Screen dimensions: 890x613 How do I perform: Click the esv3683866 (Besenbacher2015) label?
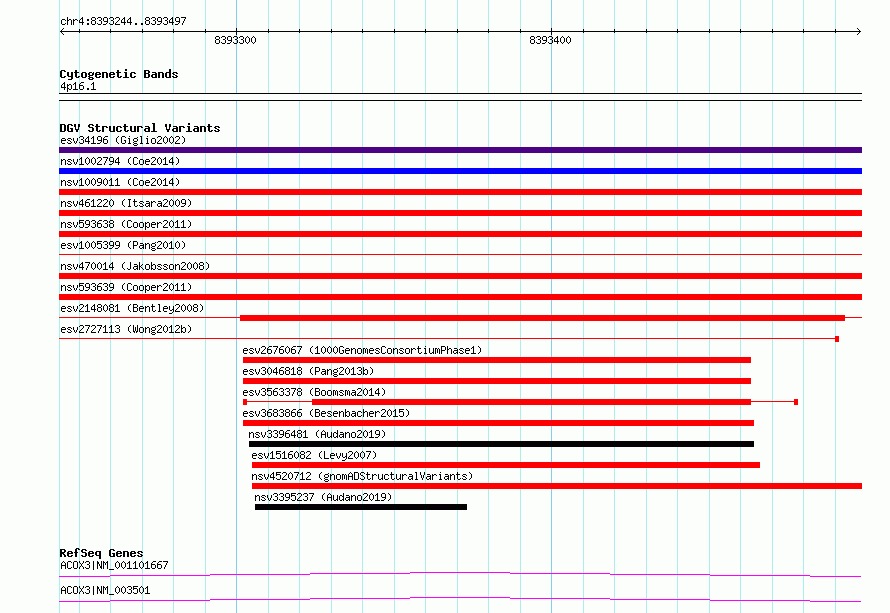click(326, 413)
